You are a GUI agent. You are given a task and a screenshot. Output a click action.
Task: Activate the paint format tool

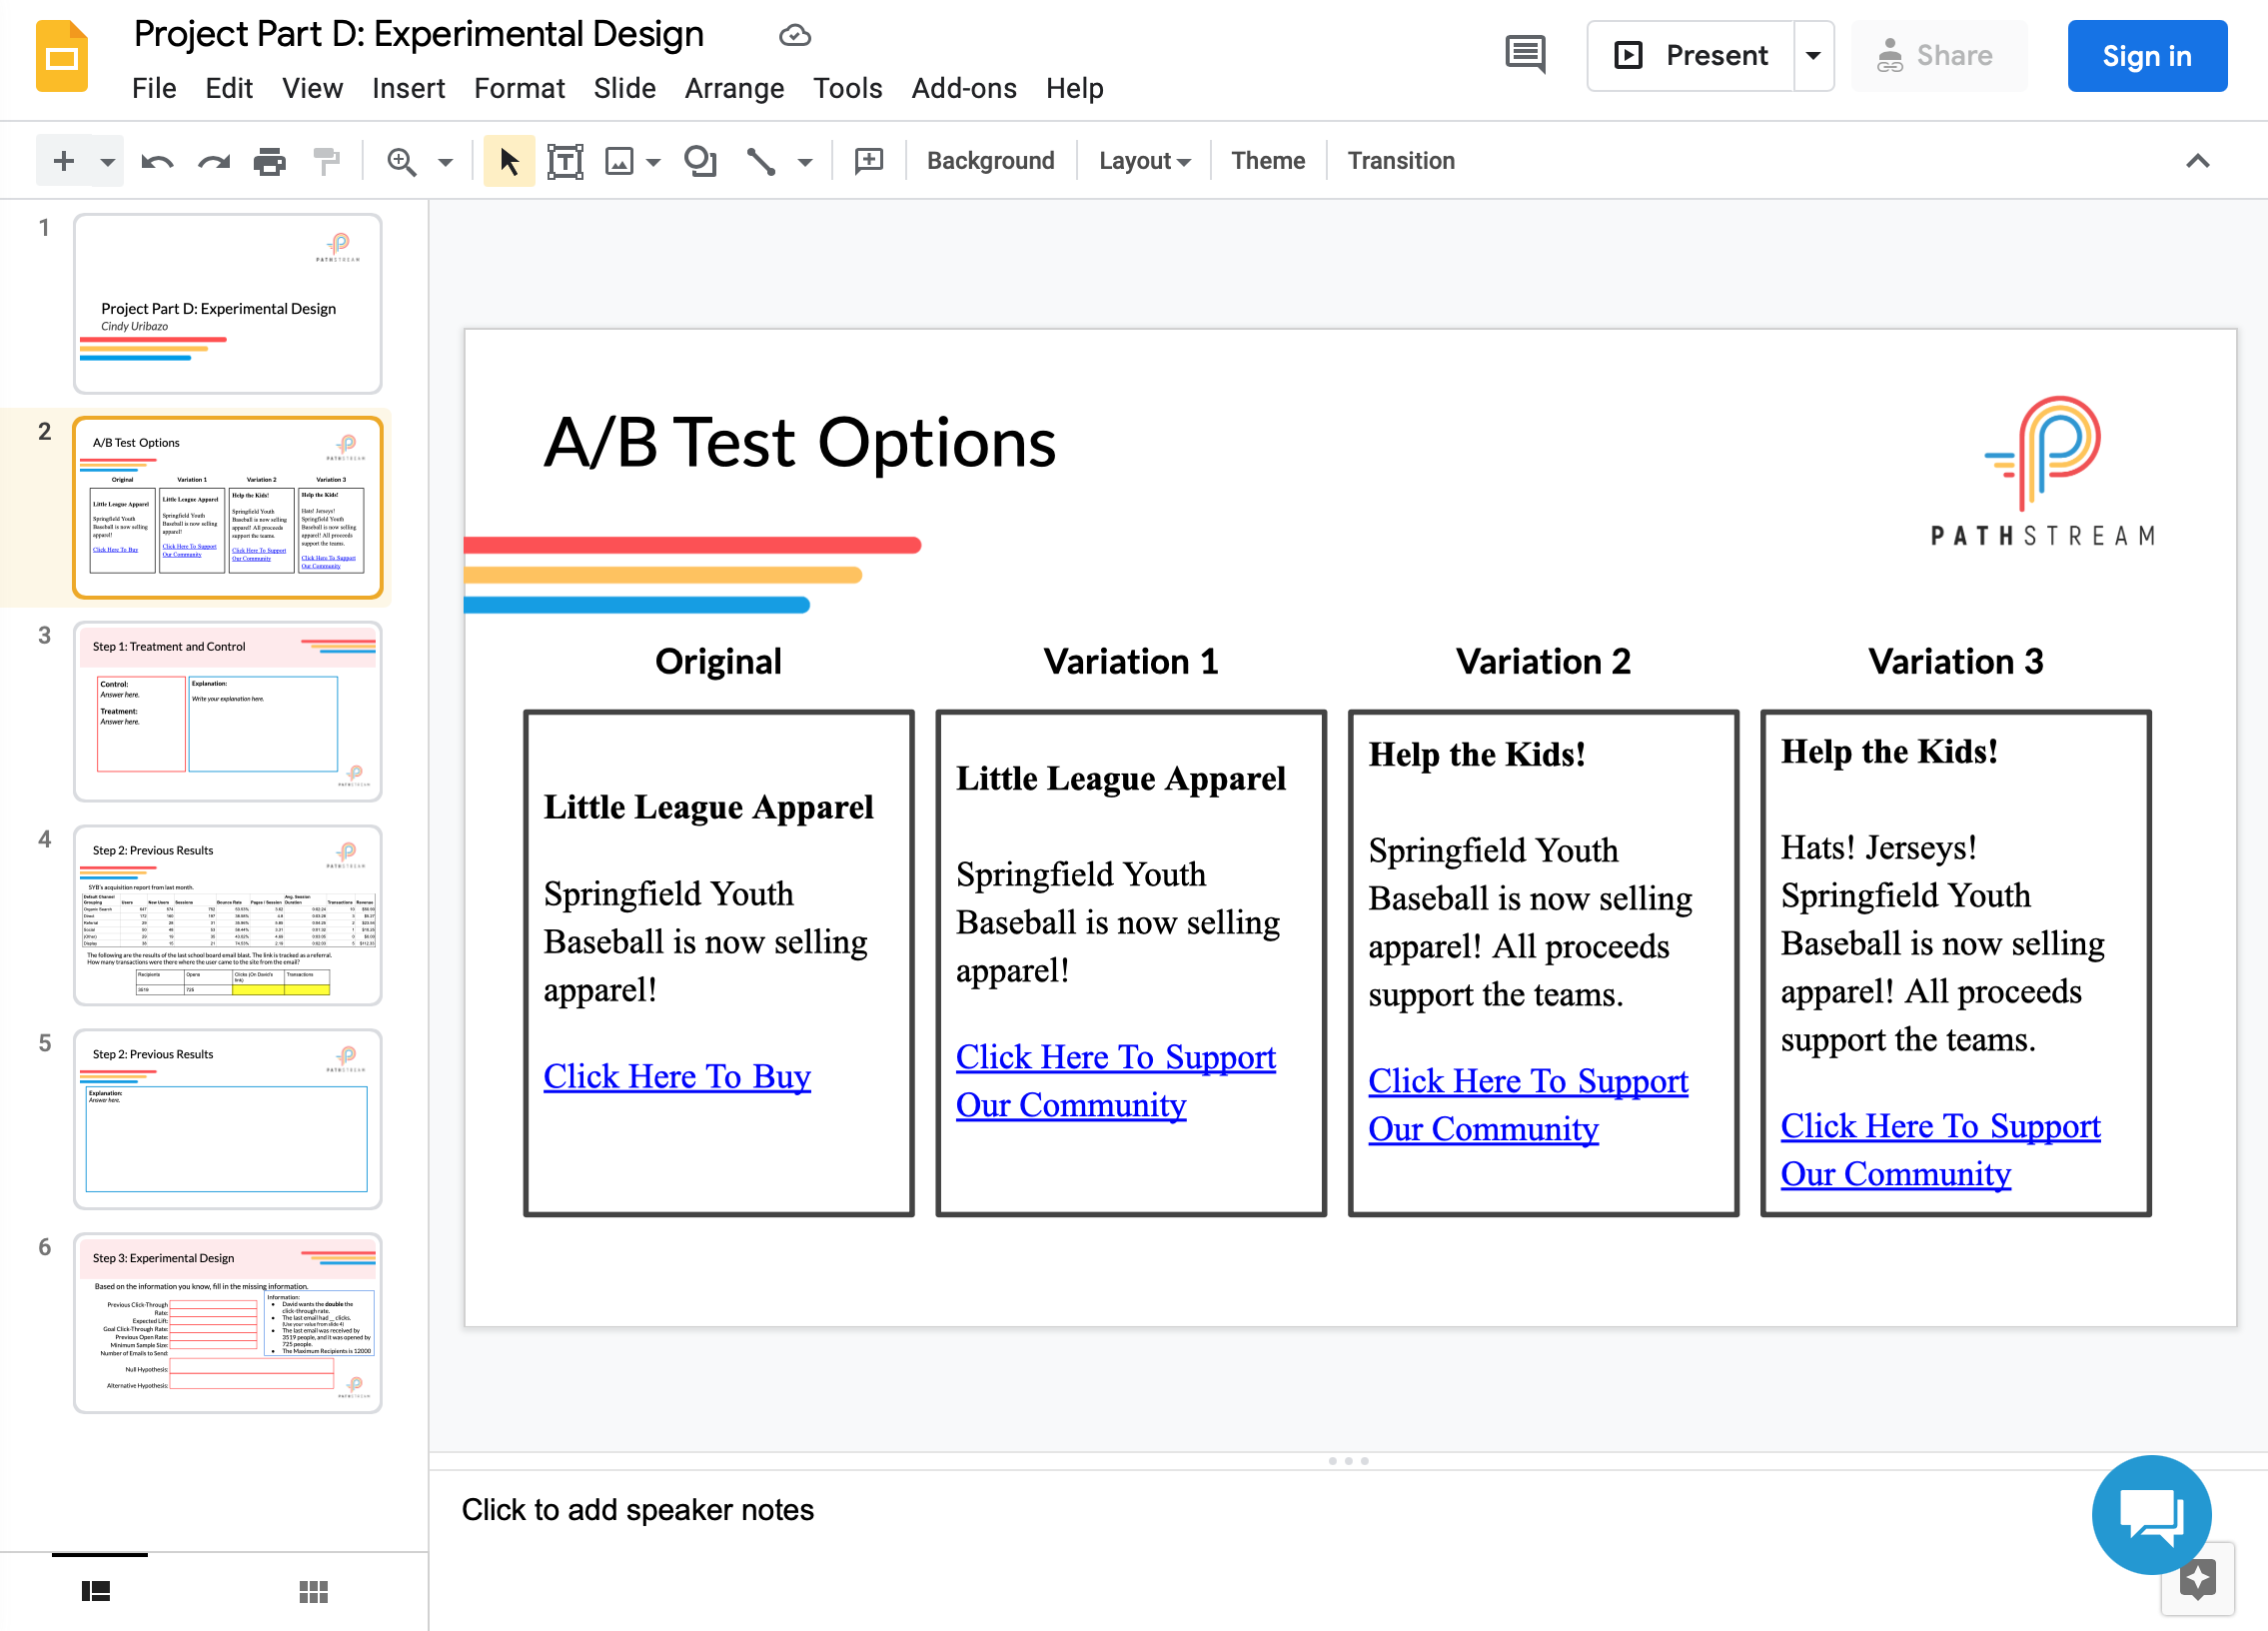pyautogui.click(x=326, y=161)
